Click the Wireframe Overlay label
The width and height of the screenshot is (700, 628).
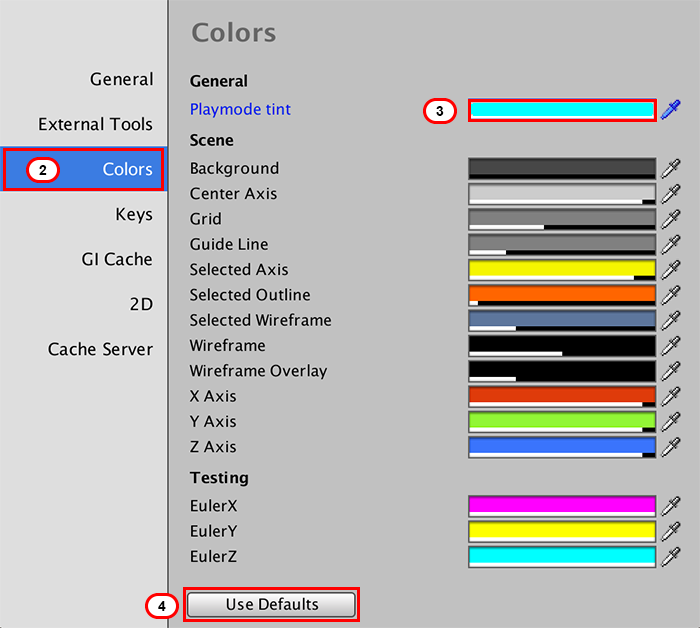pyautogui.click(x=258, y=371)
